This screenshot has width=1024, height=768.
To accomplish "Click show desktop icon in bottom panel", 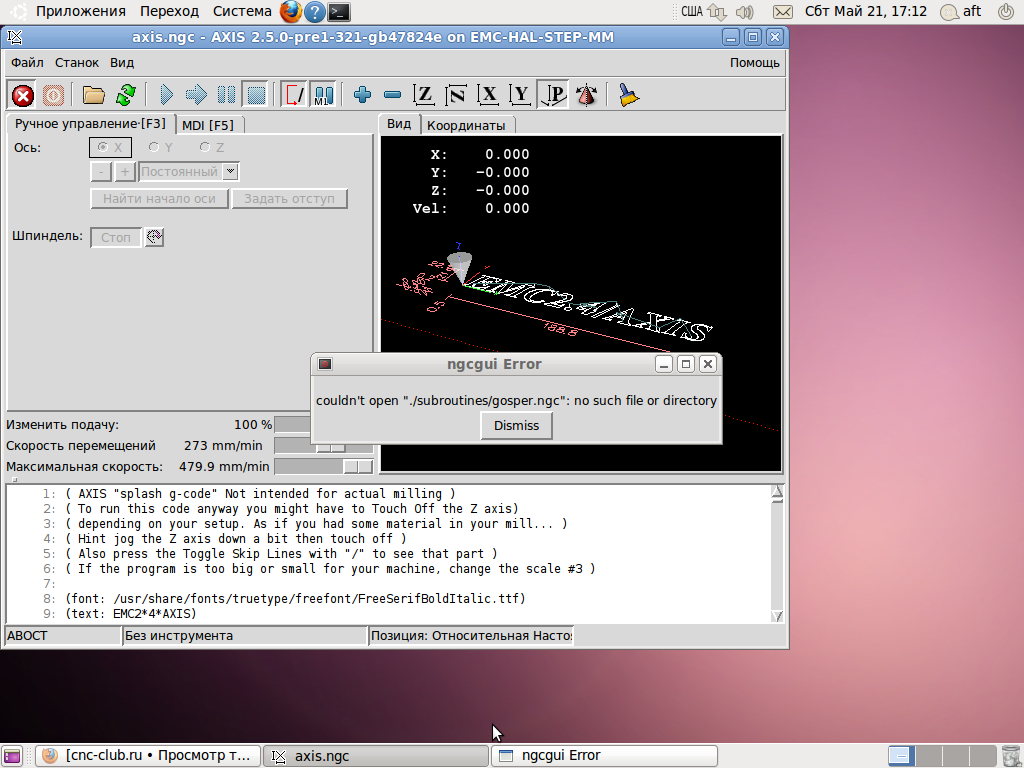I will (12, 756).
